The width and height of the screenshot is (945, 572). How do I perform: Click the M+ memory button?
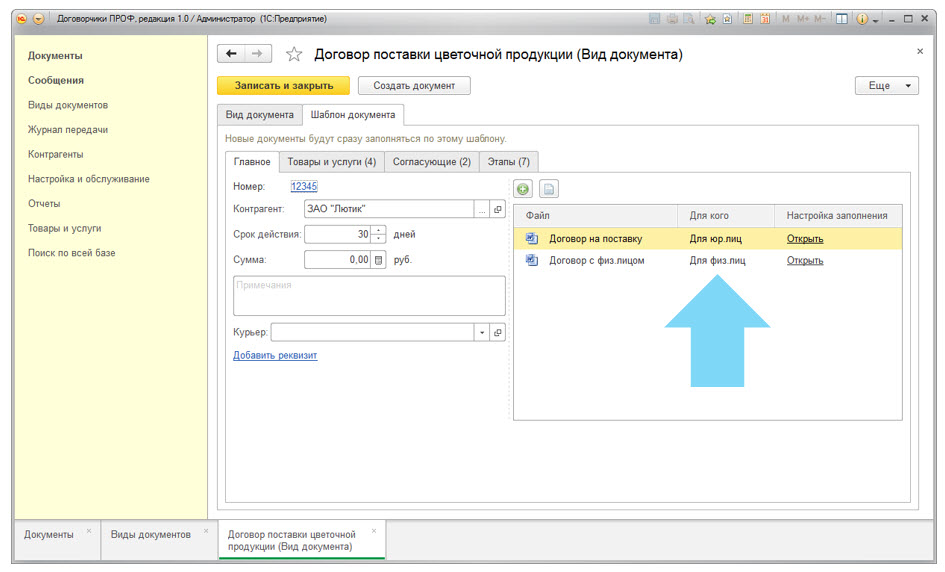[803, 19]
